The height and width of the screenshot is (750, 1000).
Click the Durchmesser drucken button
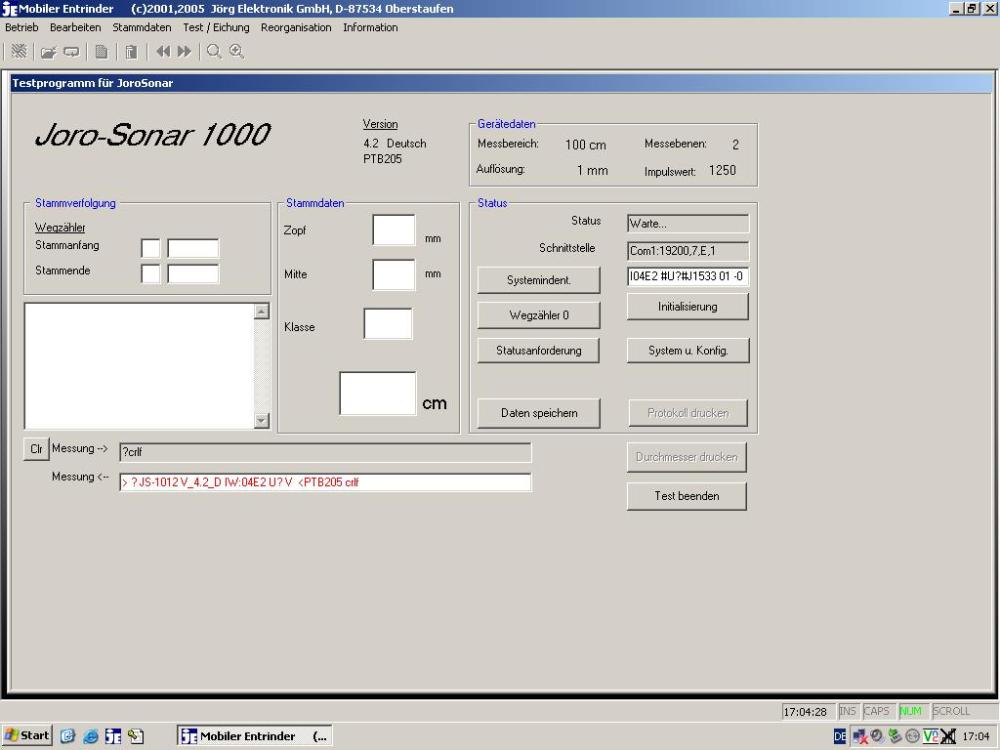tap(686, 457)
